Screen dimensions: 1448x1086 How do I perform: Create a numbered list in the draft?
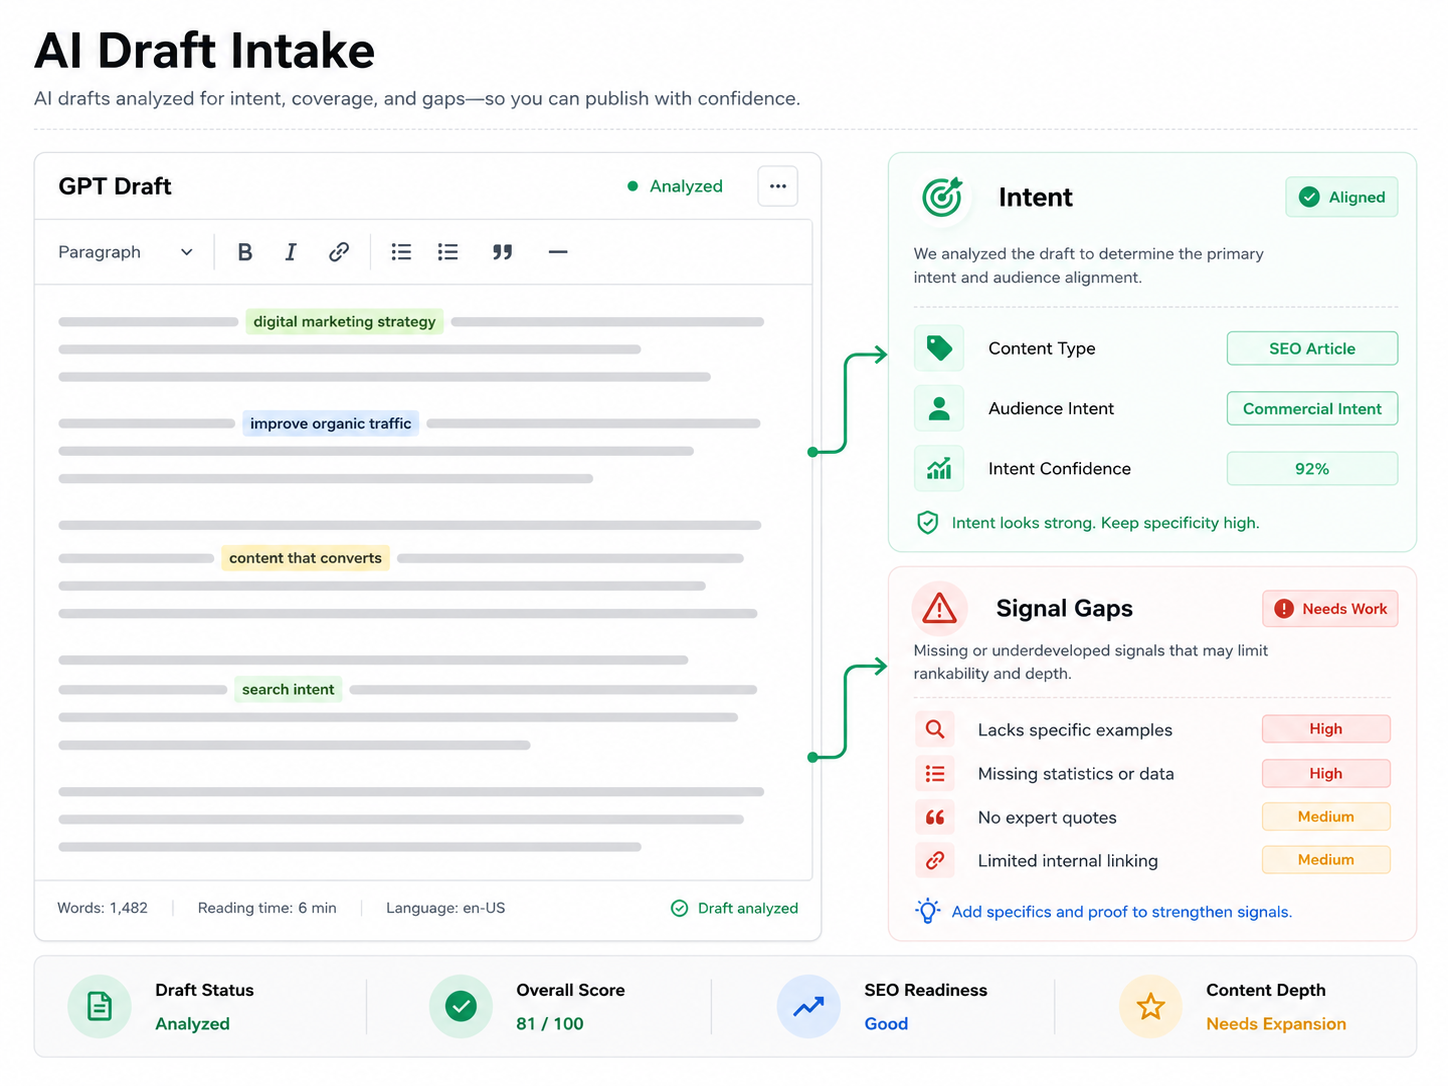[448, 252]
